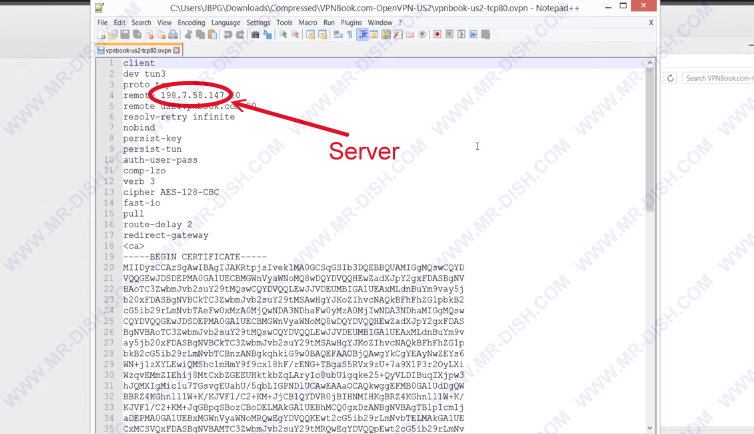Cut the selection using the scissors icon
The width and height of the screenshot is (754, 434).
point(188,35)
